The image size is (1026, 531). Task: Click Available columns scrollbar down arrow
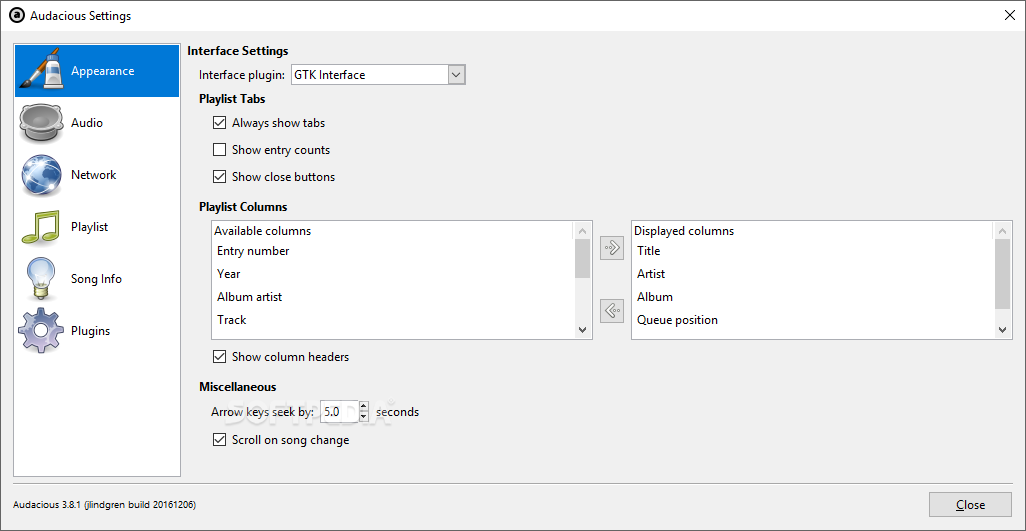coord(582,331)
